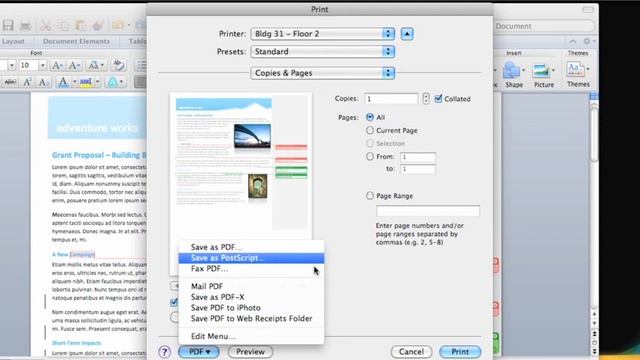Open the Shape dropdown arrow
640x360 pixels.
coord(524,70)
